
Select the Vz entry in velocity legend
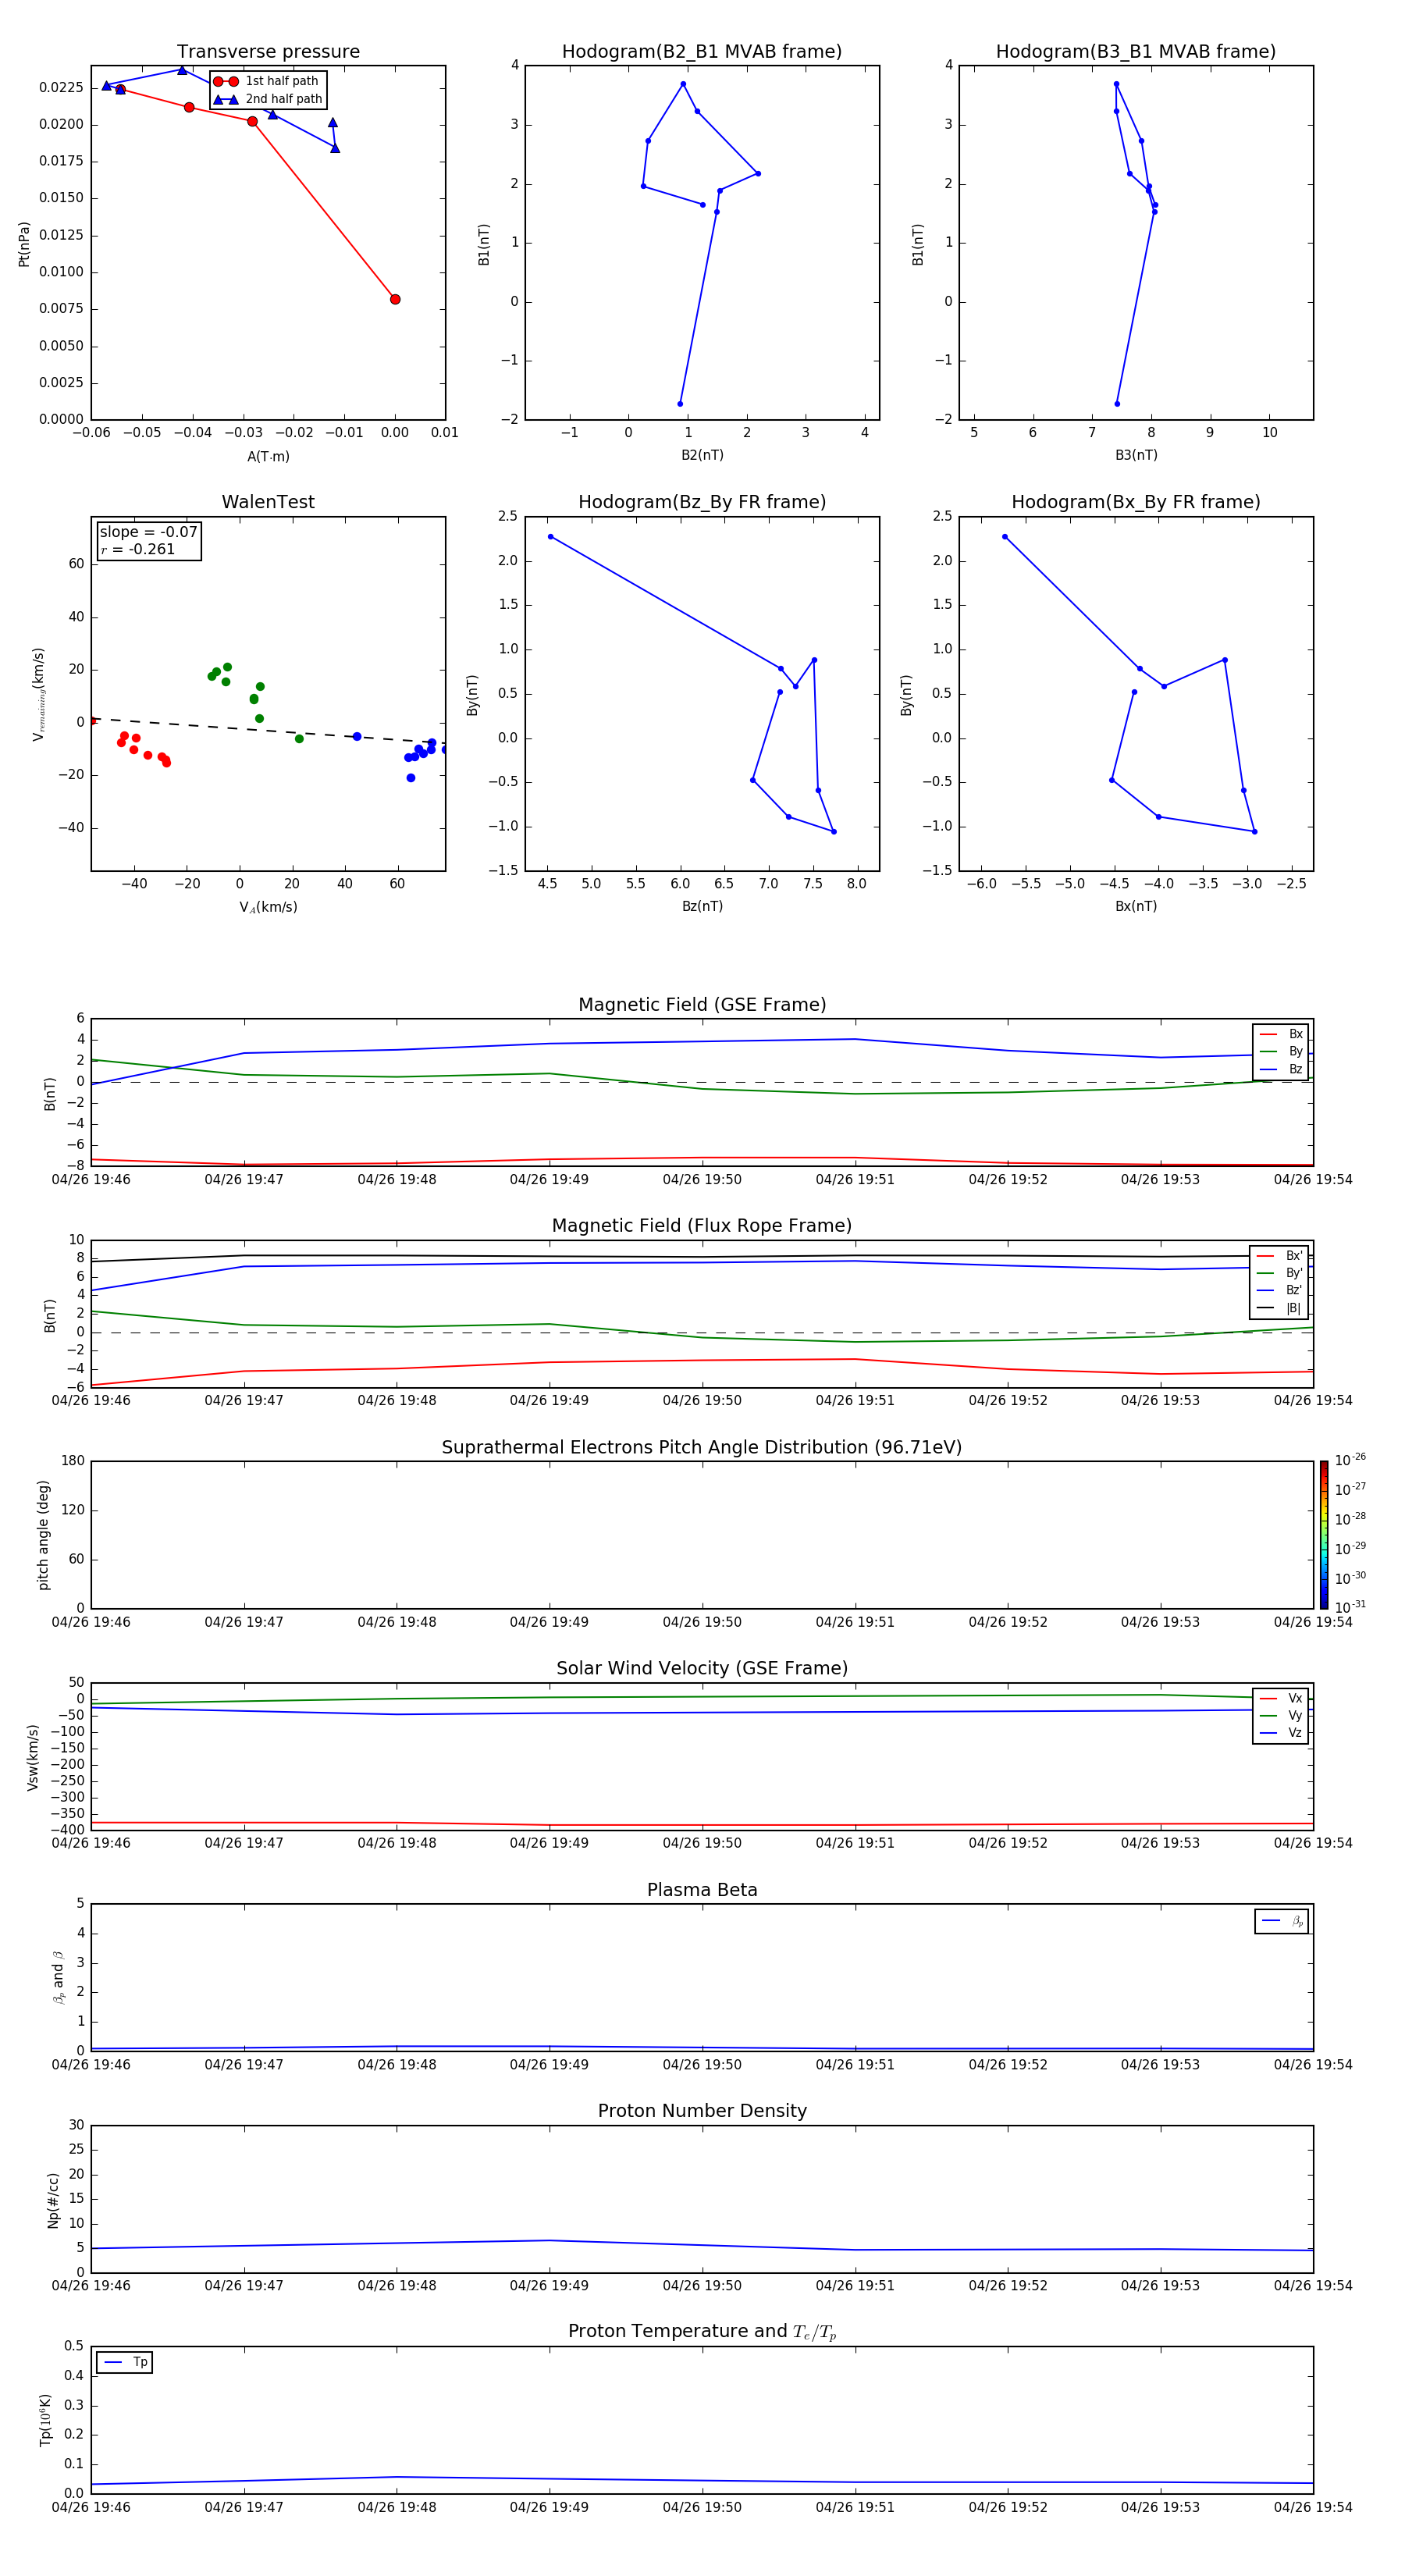pyautogui.click(x=1281, y=1732)
